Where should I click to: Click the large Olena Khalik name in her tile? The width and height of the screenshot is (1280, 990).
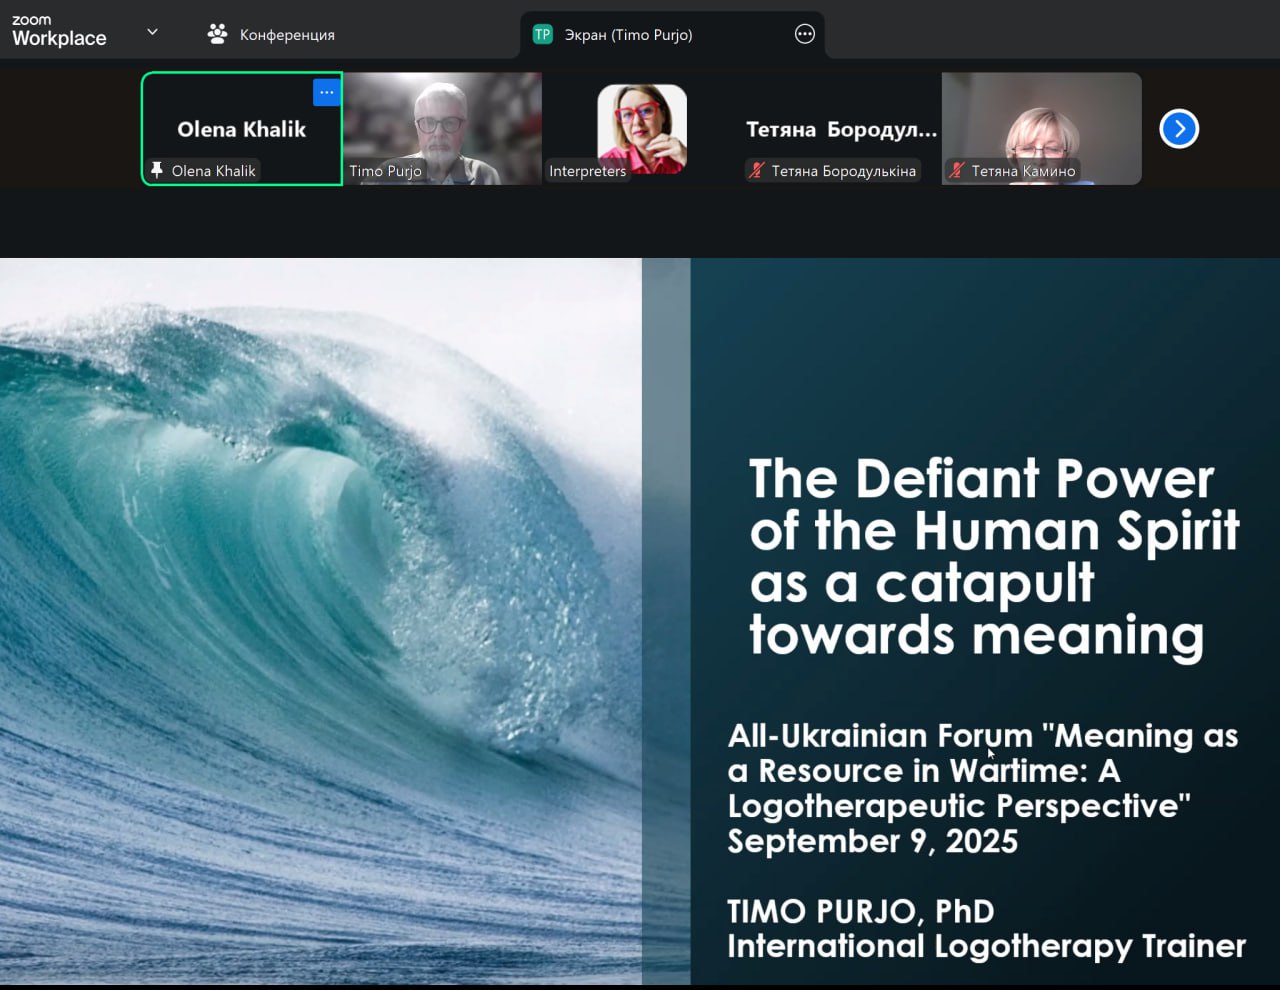click(x=241, y=129)
